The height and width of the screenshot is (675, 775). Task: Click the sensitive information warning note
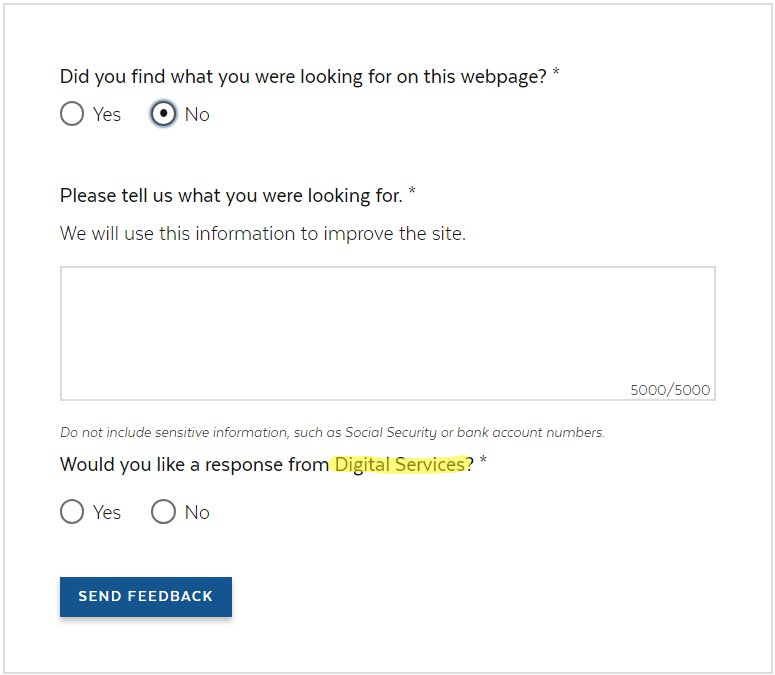pyautogui.click(x=332, y=433)
